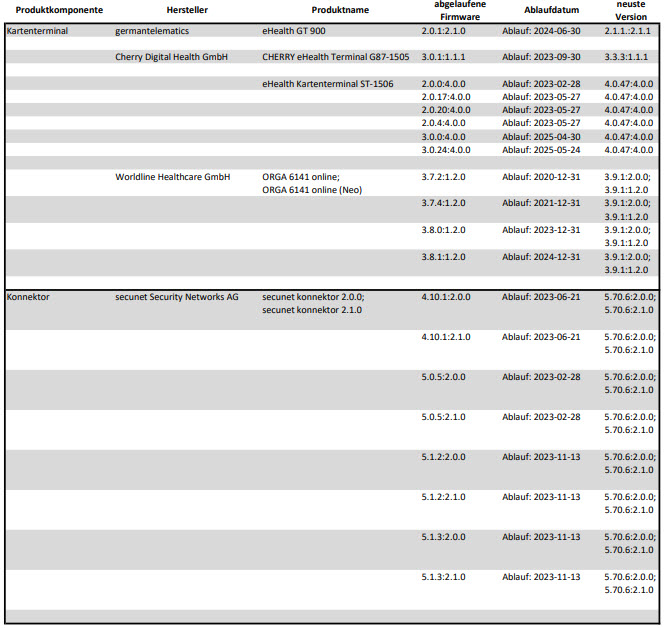
Task: Click firmware value 3.8.0:1.2.0
Action: [x=443, y=230]
